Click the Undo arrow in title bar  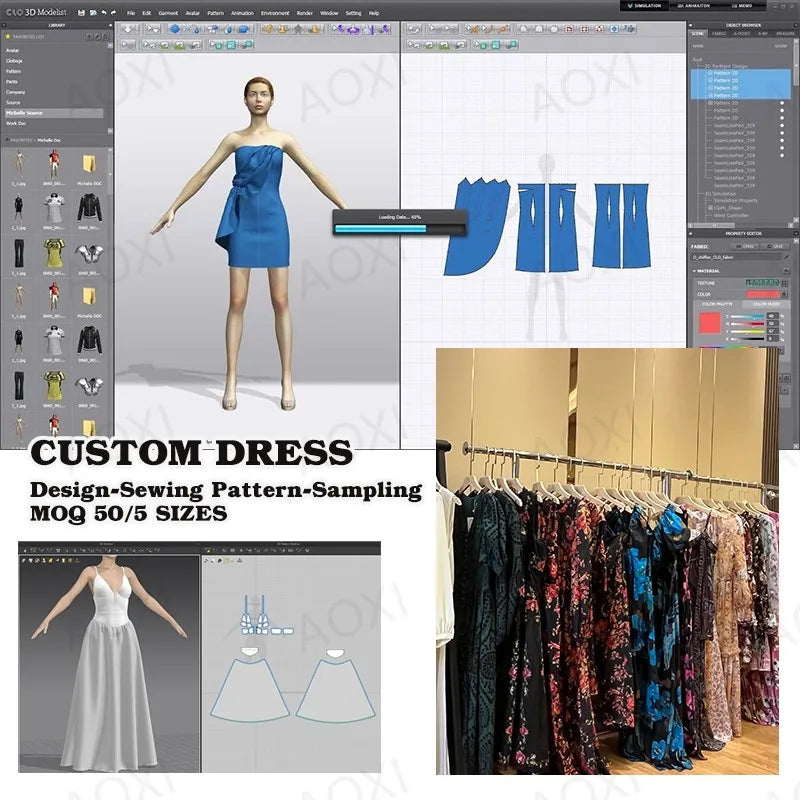(104, 13)
